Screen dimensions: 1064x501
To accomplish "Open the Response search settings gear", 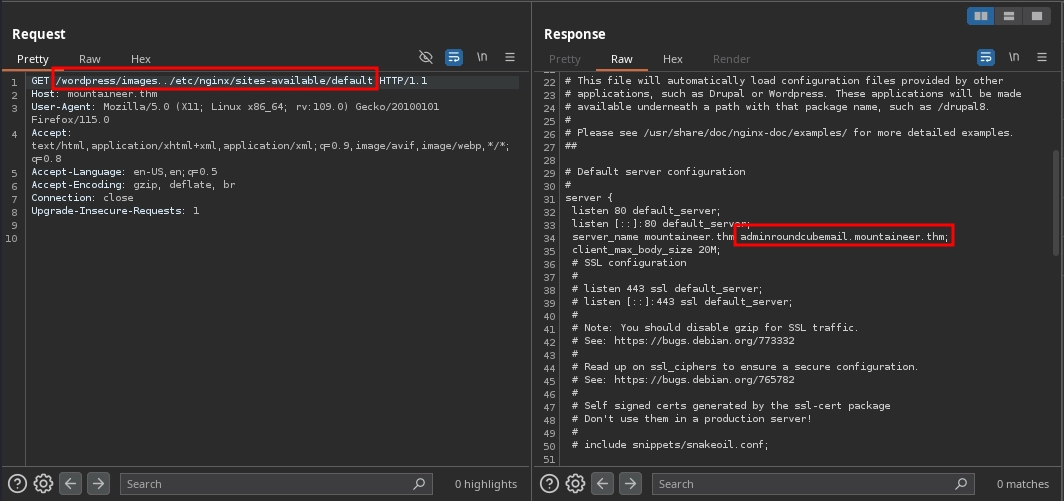I will coord(575,484).
